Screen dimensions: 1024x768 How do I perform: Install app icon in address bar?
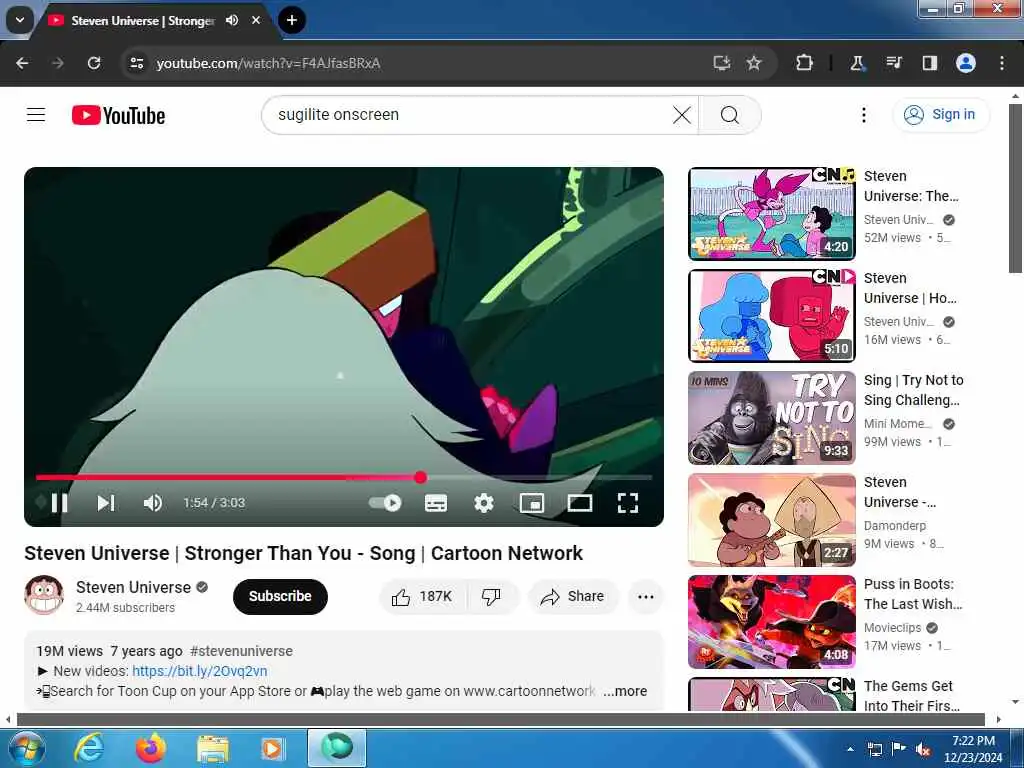[721, 63]
